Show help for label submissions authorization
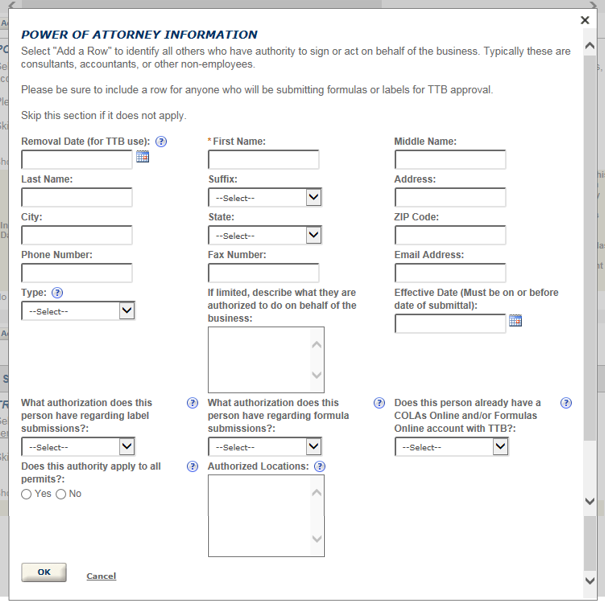Viewport: 605px width, 607px height. click(x=192, y=403)
